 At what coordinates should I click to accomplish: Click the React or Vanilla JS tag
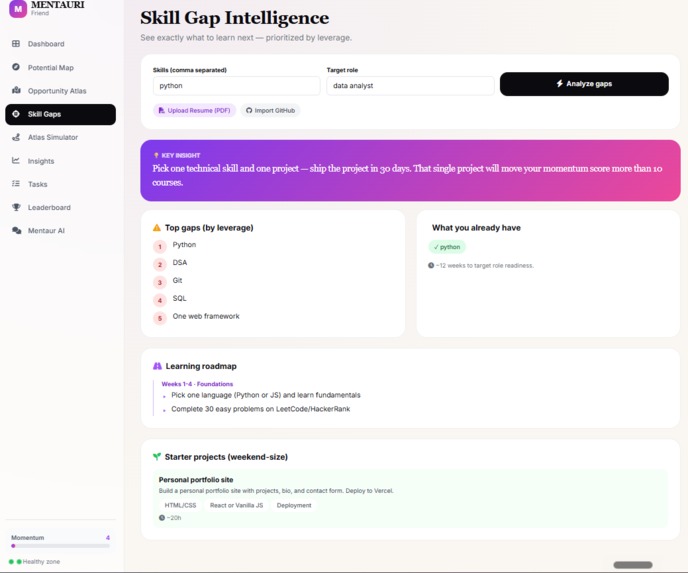[x=236, y=505]
